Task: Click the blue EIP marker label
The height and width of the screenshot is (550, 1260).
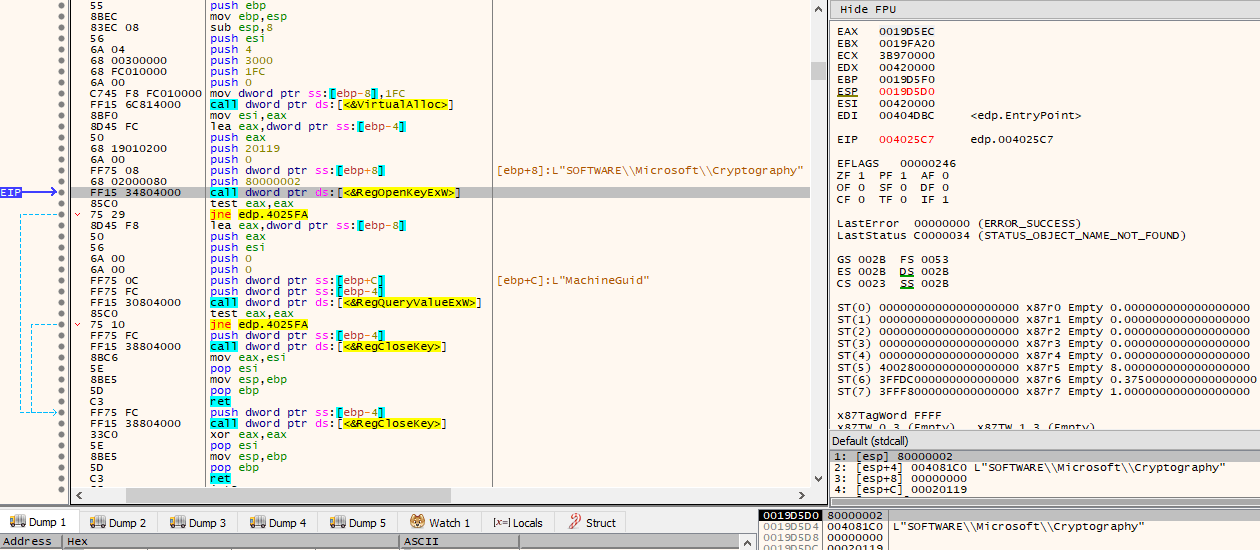Action: [12, 192]
